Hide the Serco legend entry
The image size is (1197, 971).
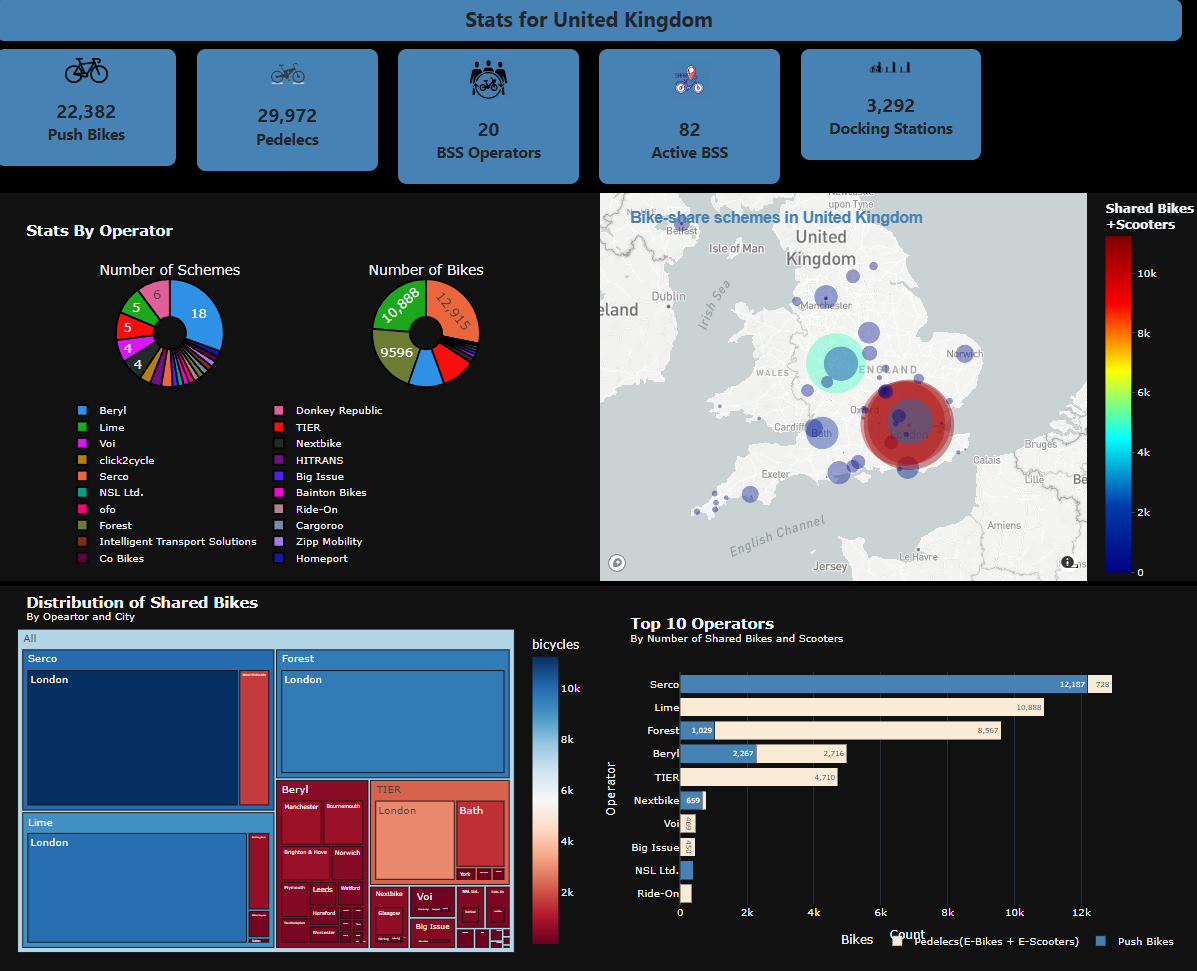pos(103,476)
